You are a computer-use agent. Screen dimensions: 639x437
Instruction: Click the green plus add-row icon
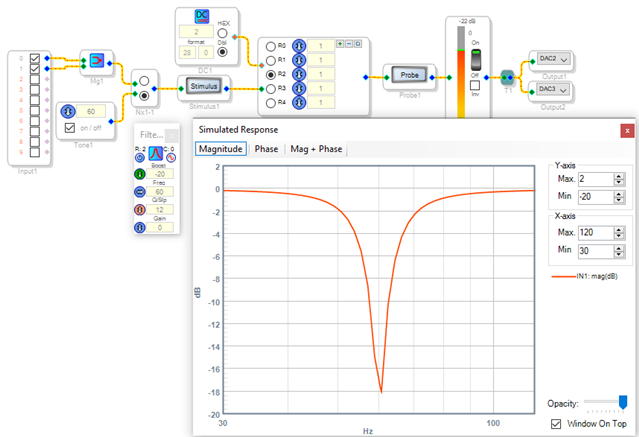(x=340, y=44)
